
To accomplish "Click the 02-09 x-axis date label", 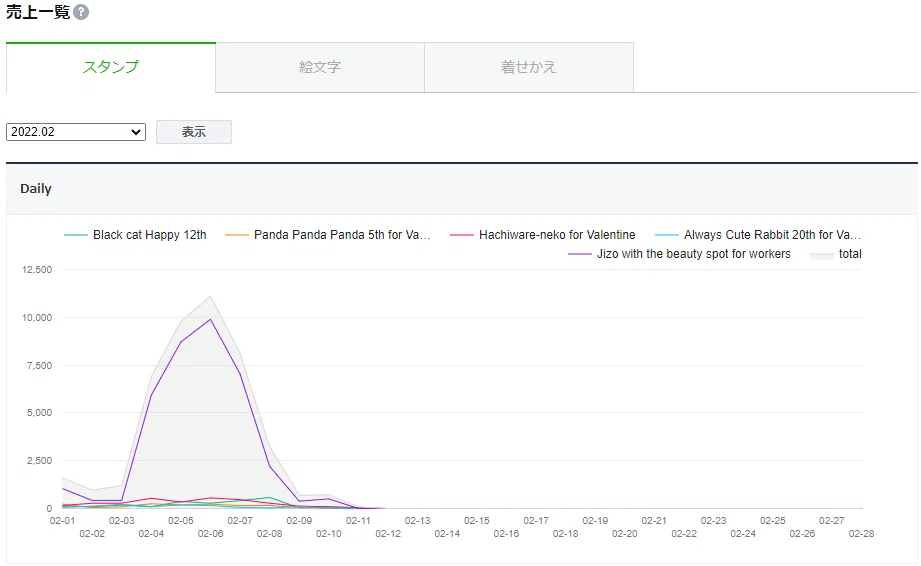I will point(299,521).
